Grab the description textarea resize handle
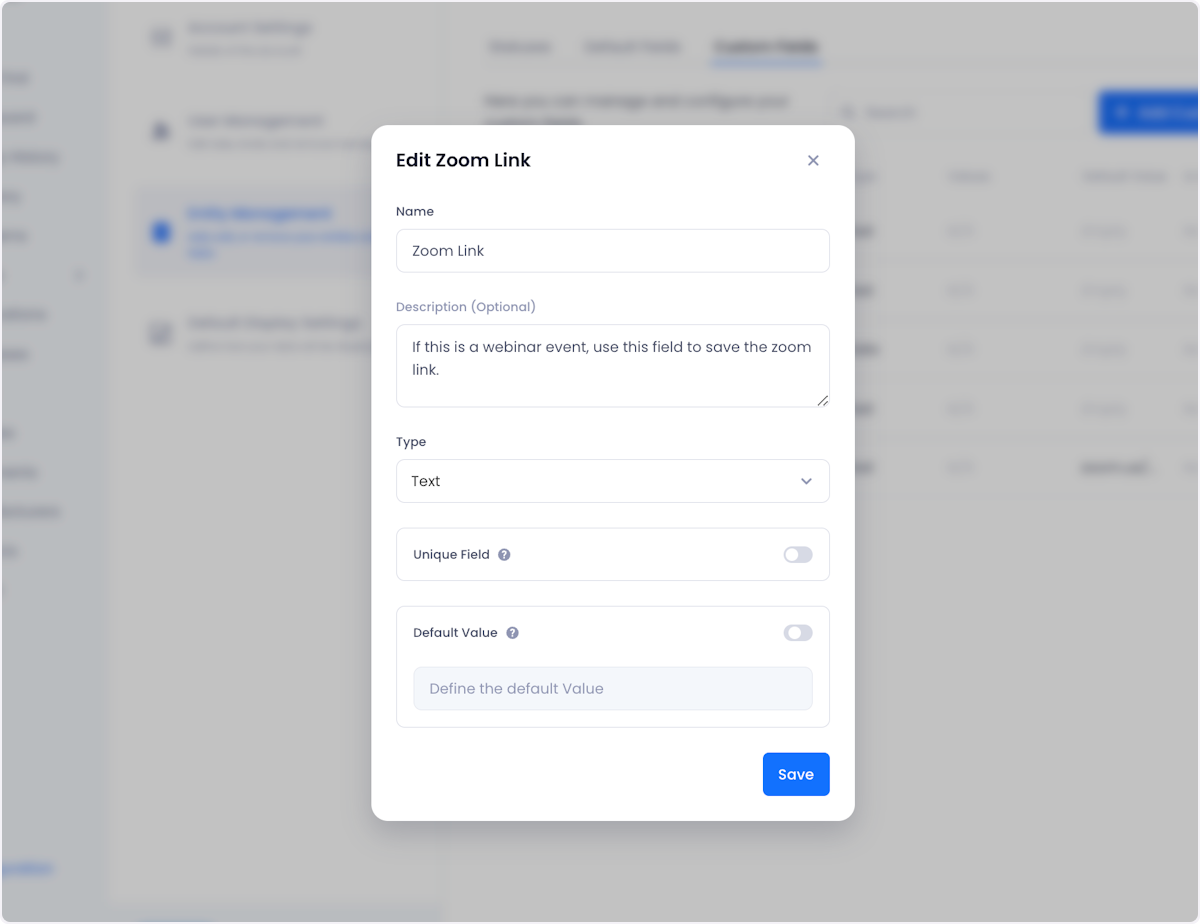 [823, 401]
